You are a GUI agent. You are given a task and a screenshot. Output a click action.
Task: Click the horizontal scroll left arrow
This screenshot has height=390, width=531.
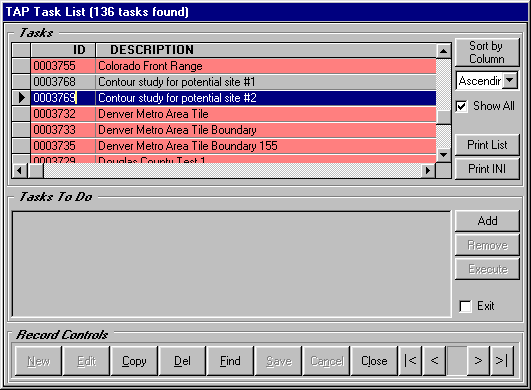pos(19,170)
